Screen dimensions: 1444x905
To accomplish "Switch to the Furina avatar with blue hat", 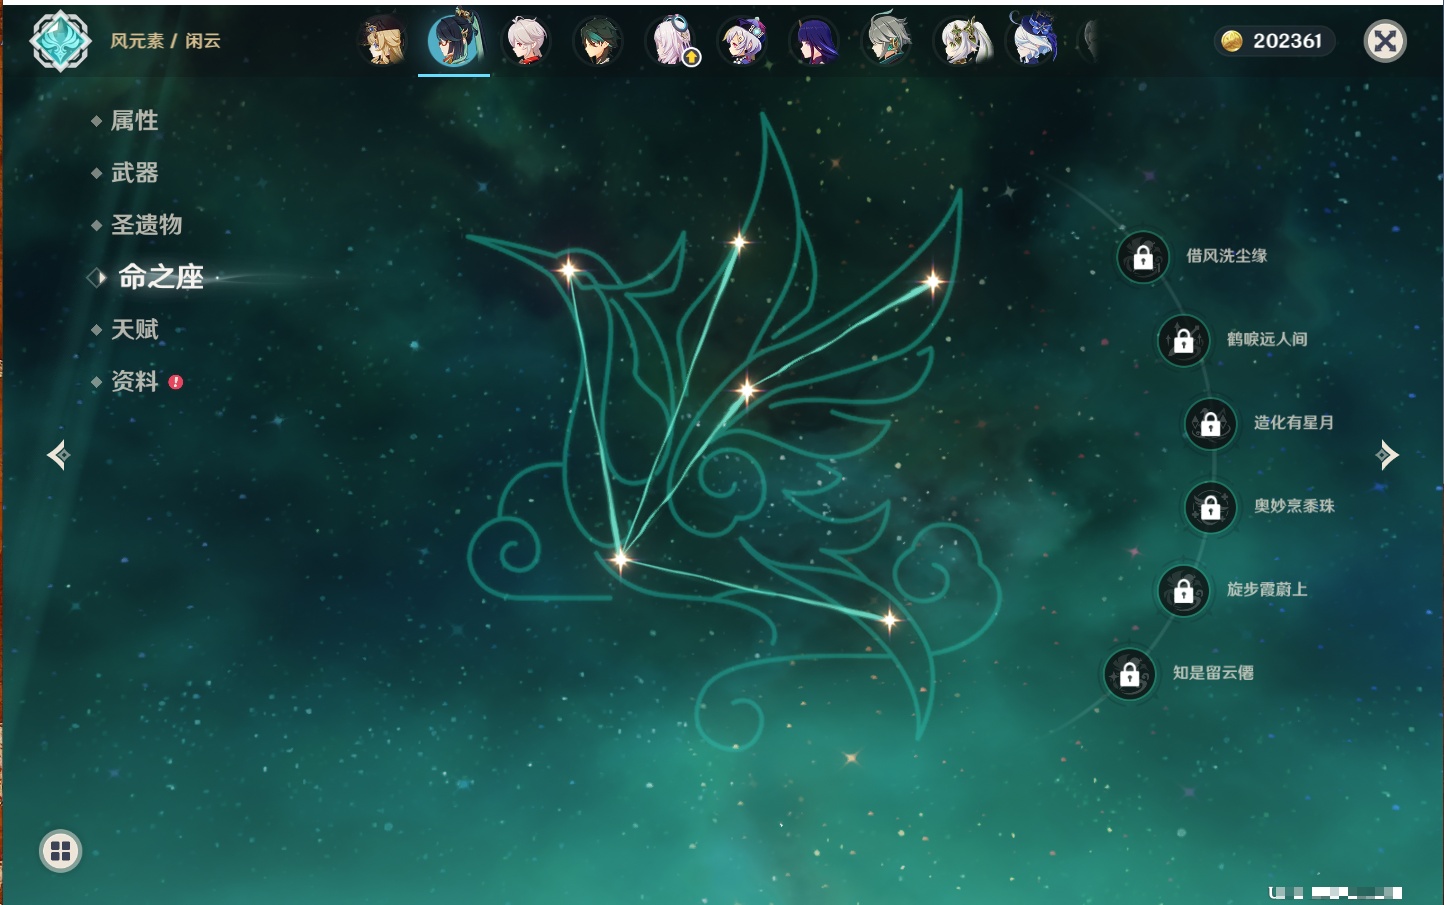I will click(x=1033, y=38).
